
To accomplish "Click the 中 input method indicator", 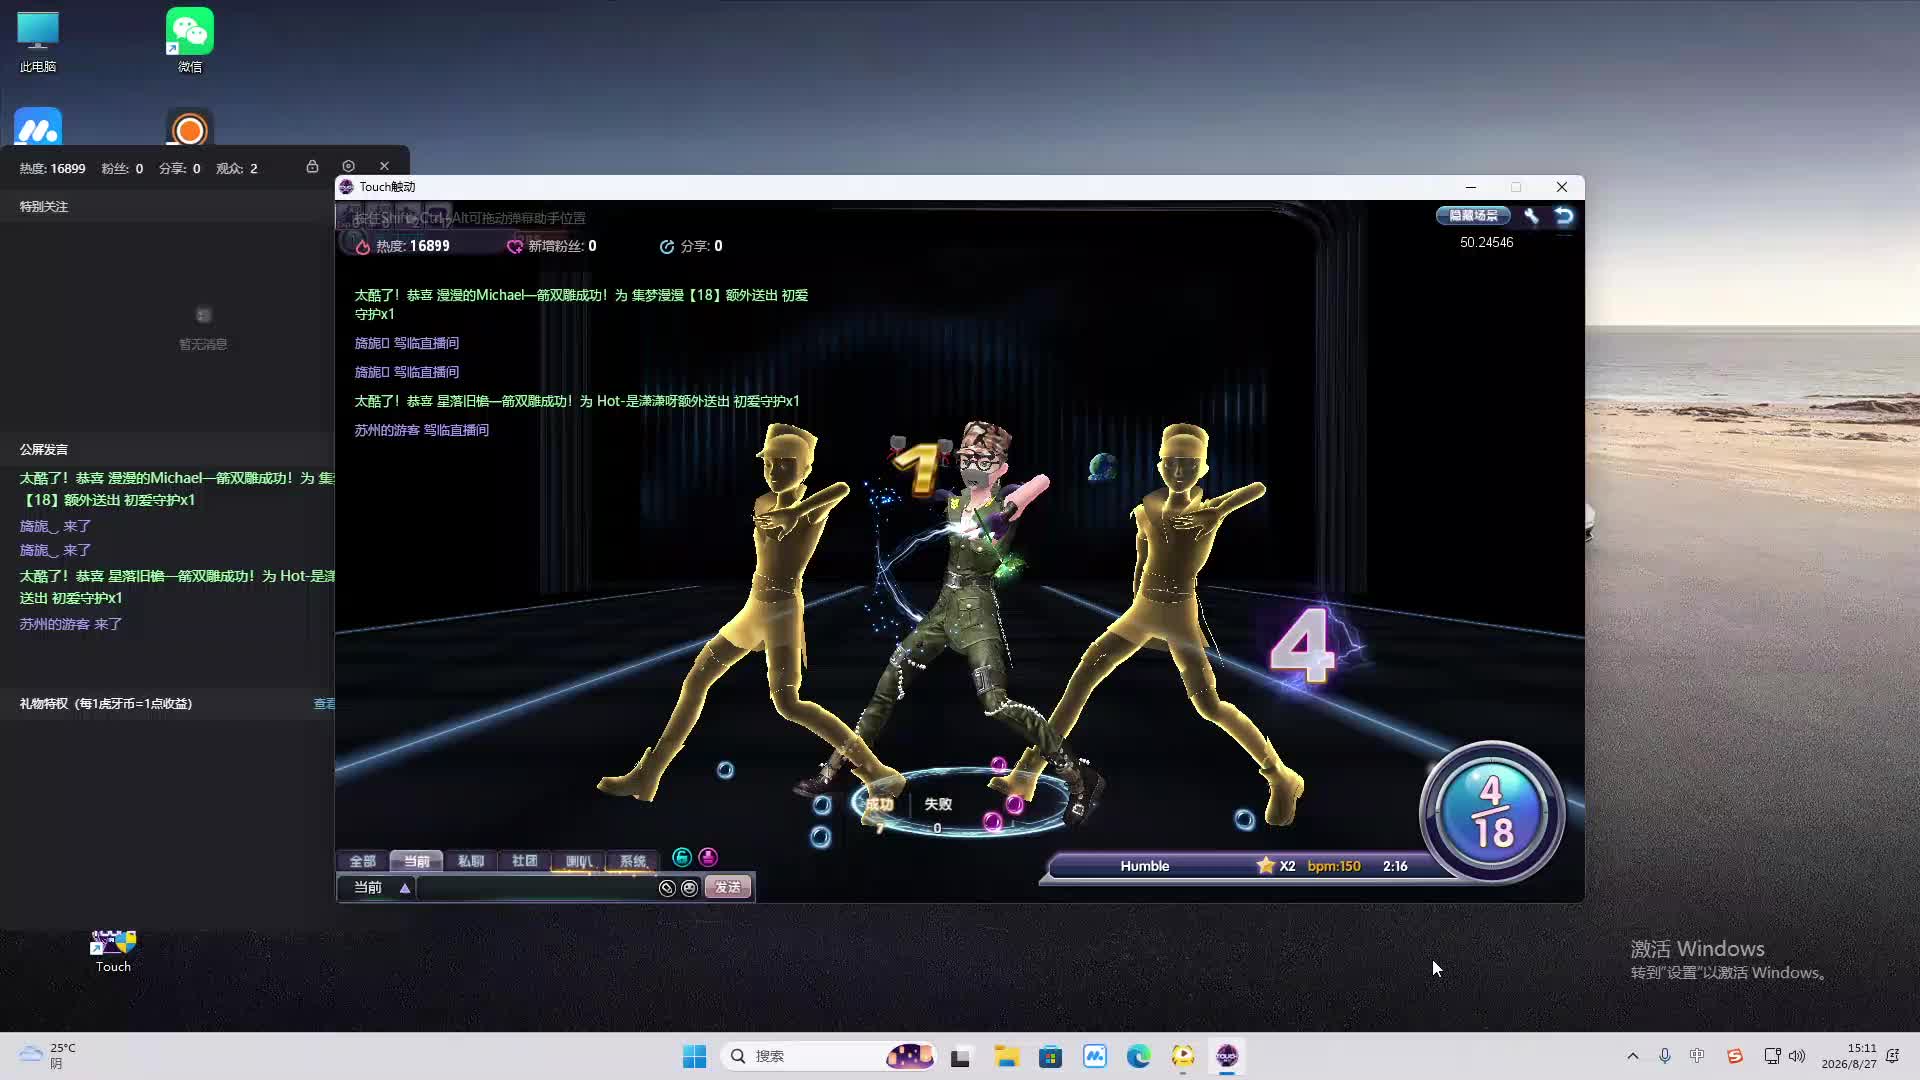I will pos(1697,1056).
